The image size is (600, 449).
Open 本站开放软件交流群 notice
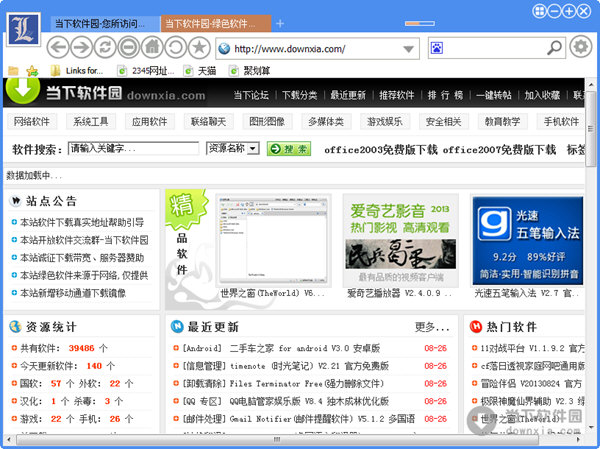84,240
